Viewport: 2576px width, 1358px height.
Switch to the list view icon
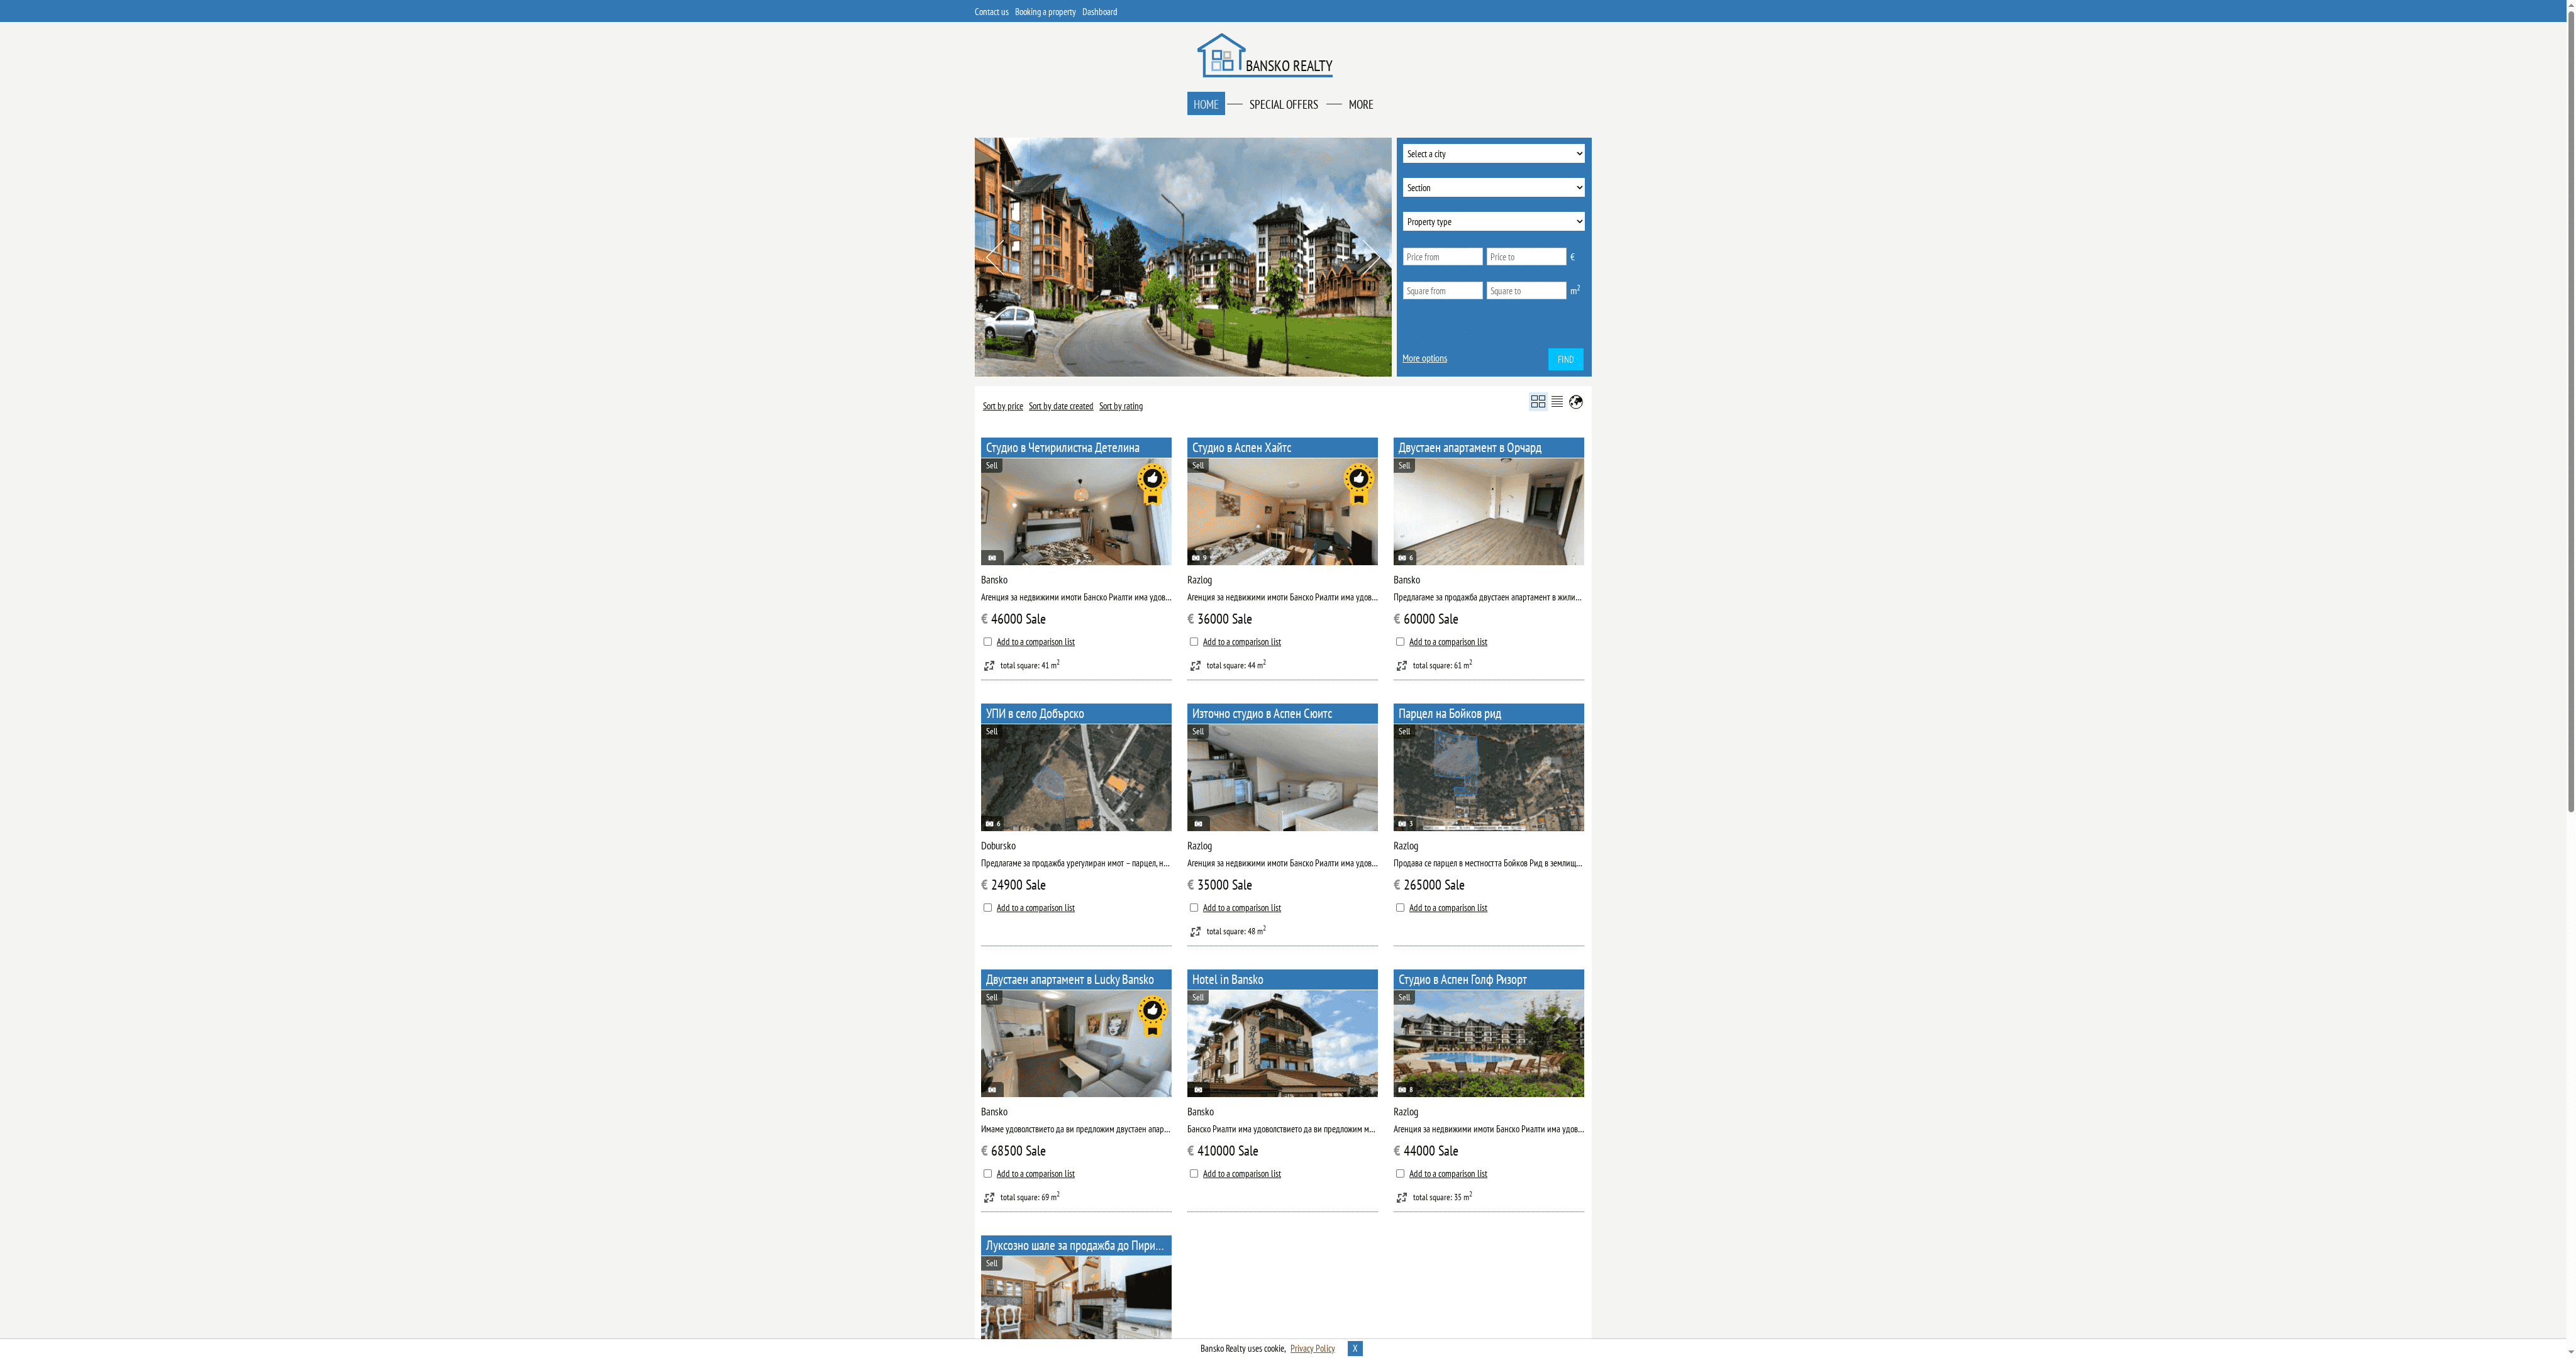tap(1557, 401)
